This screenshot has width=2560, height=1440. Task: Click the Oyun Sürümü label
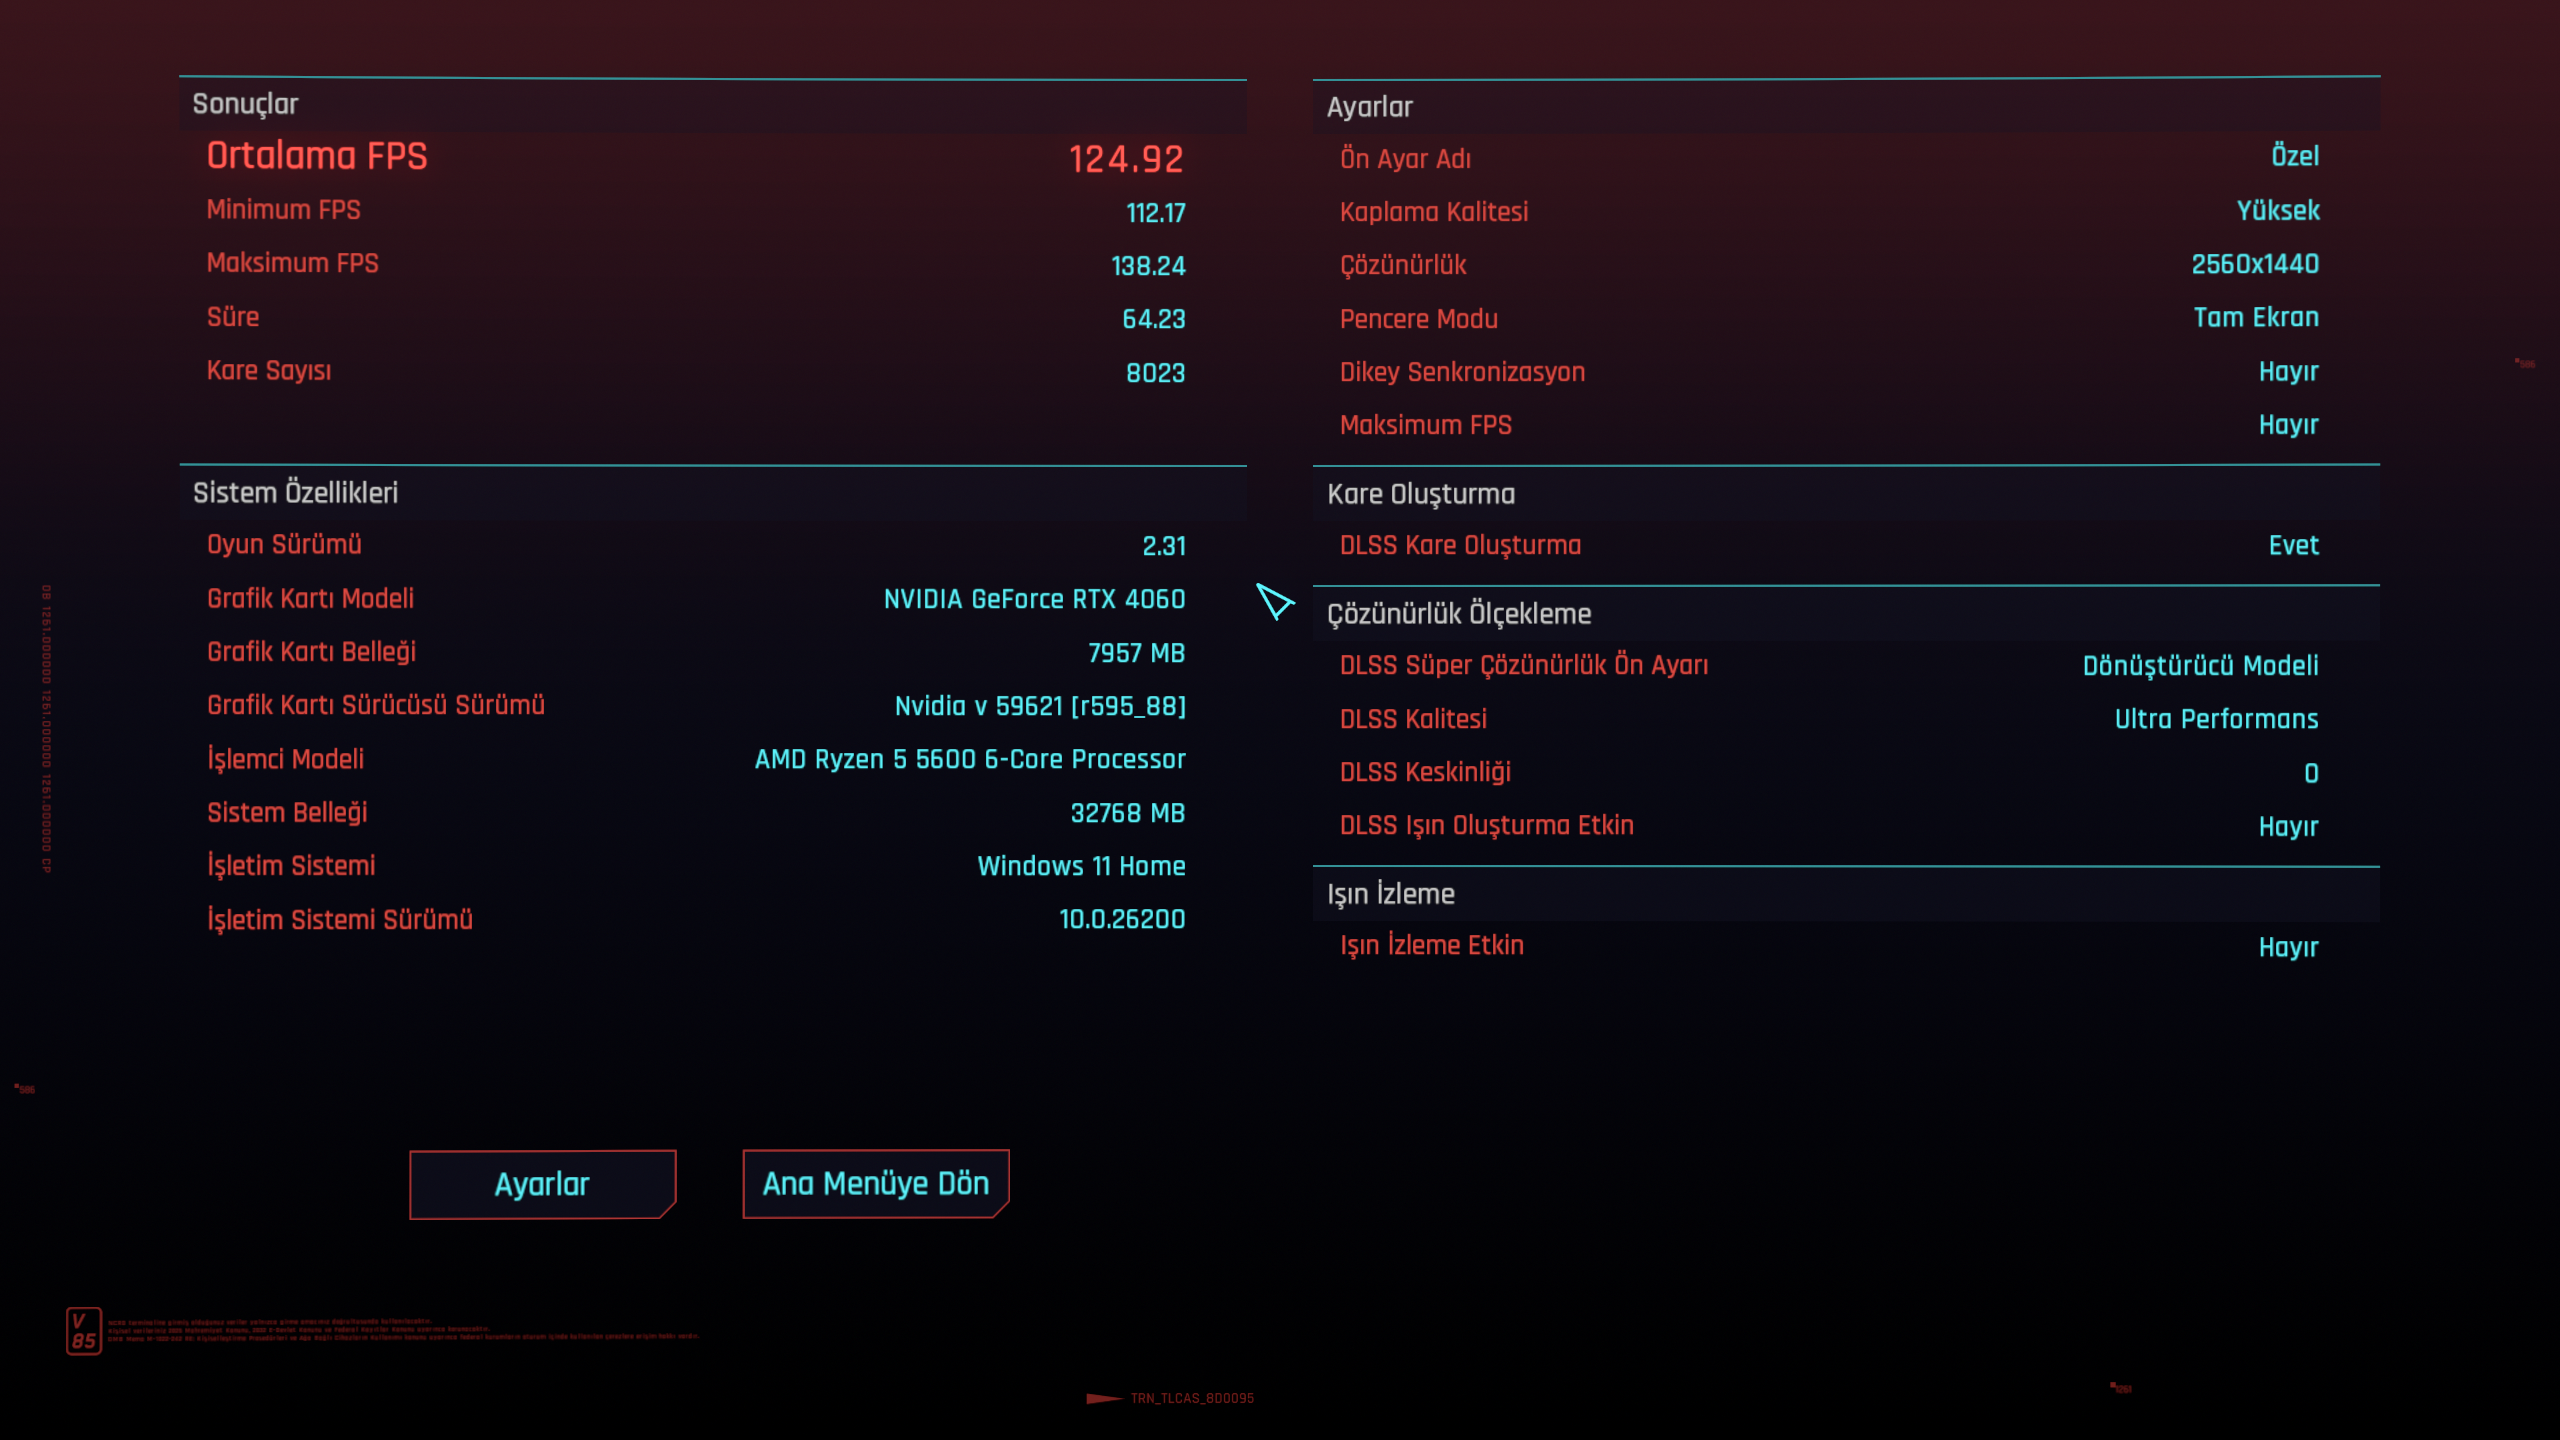[284, 545]
